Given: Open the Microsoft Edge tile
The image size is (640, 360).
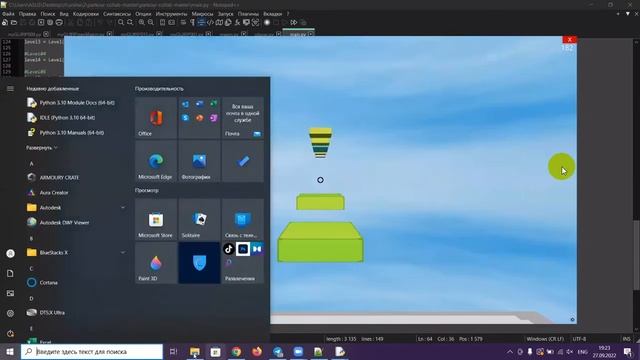Looking at the screenshot, I should tap(156, 161).
